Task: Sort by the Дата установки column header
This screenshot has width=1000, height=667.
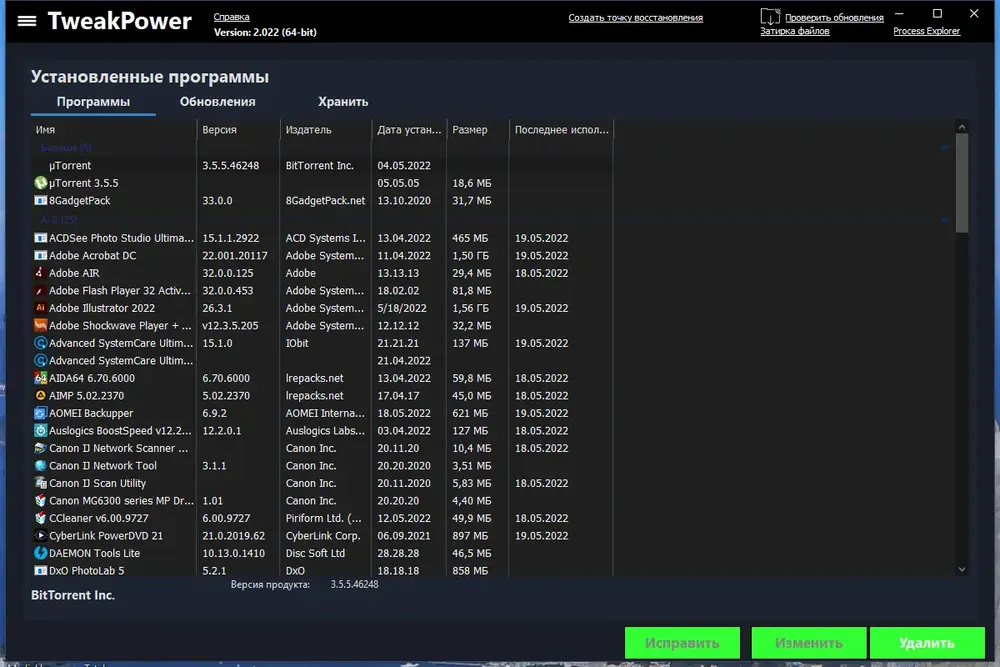Action: (x=409, y=129)
